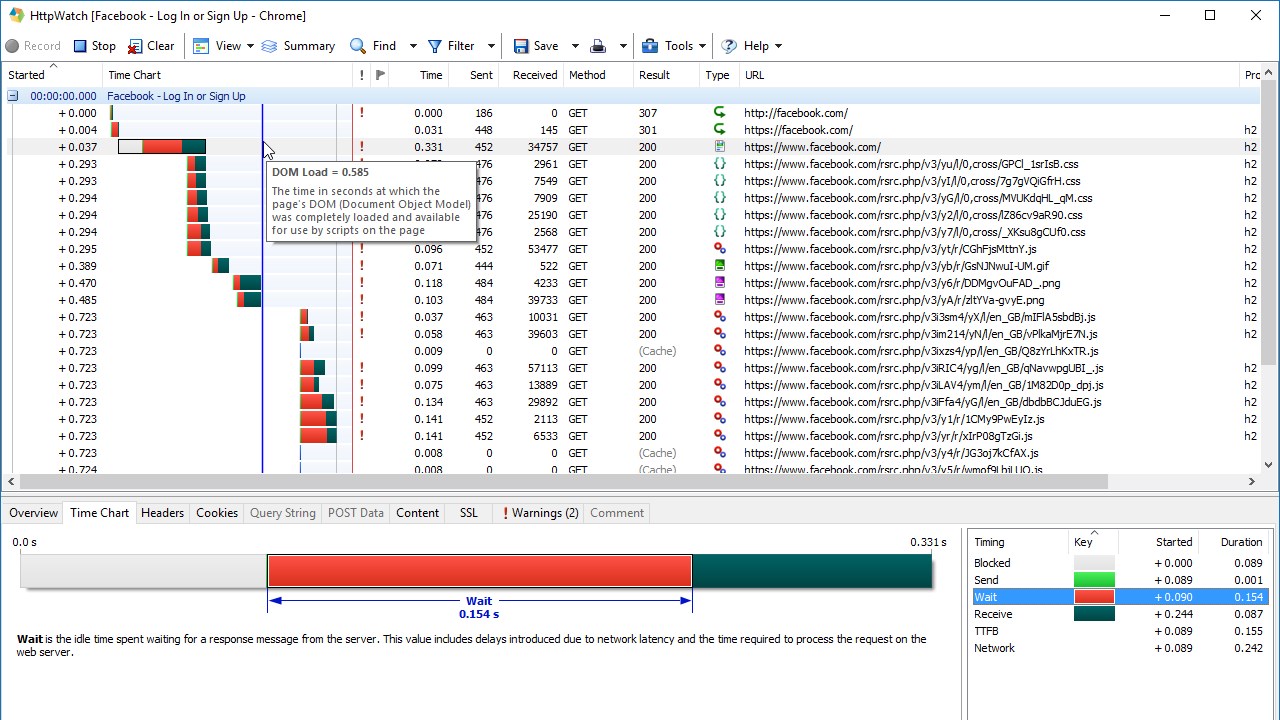
Task: Click the warning mark on the GsNJNwuI-UM.gif row
Action: [x=361, y=266]
